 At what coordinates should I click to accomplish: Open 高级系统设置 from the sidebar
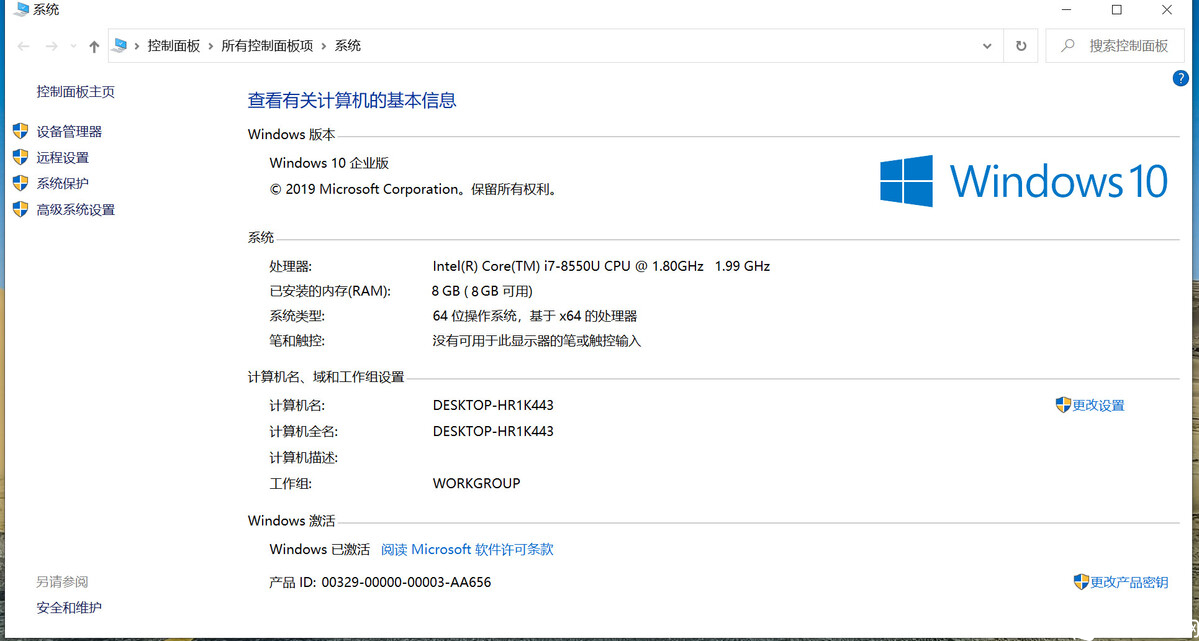click(76, 210)
